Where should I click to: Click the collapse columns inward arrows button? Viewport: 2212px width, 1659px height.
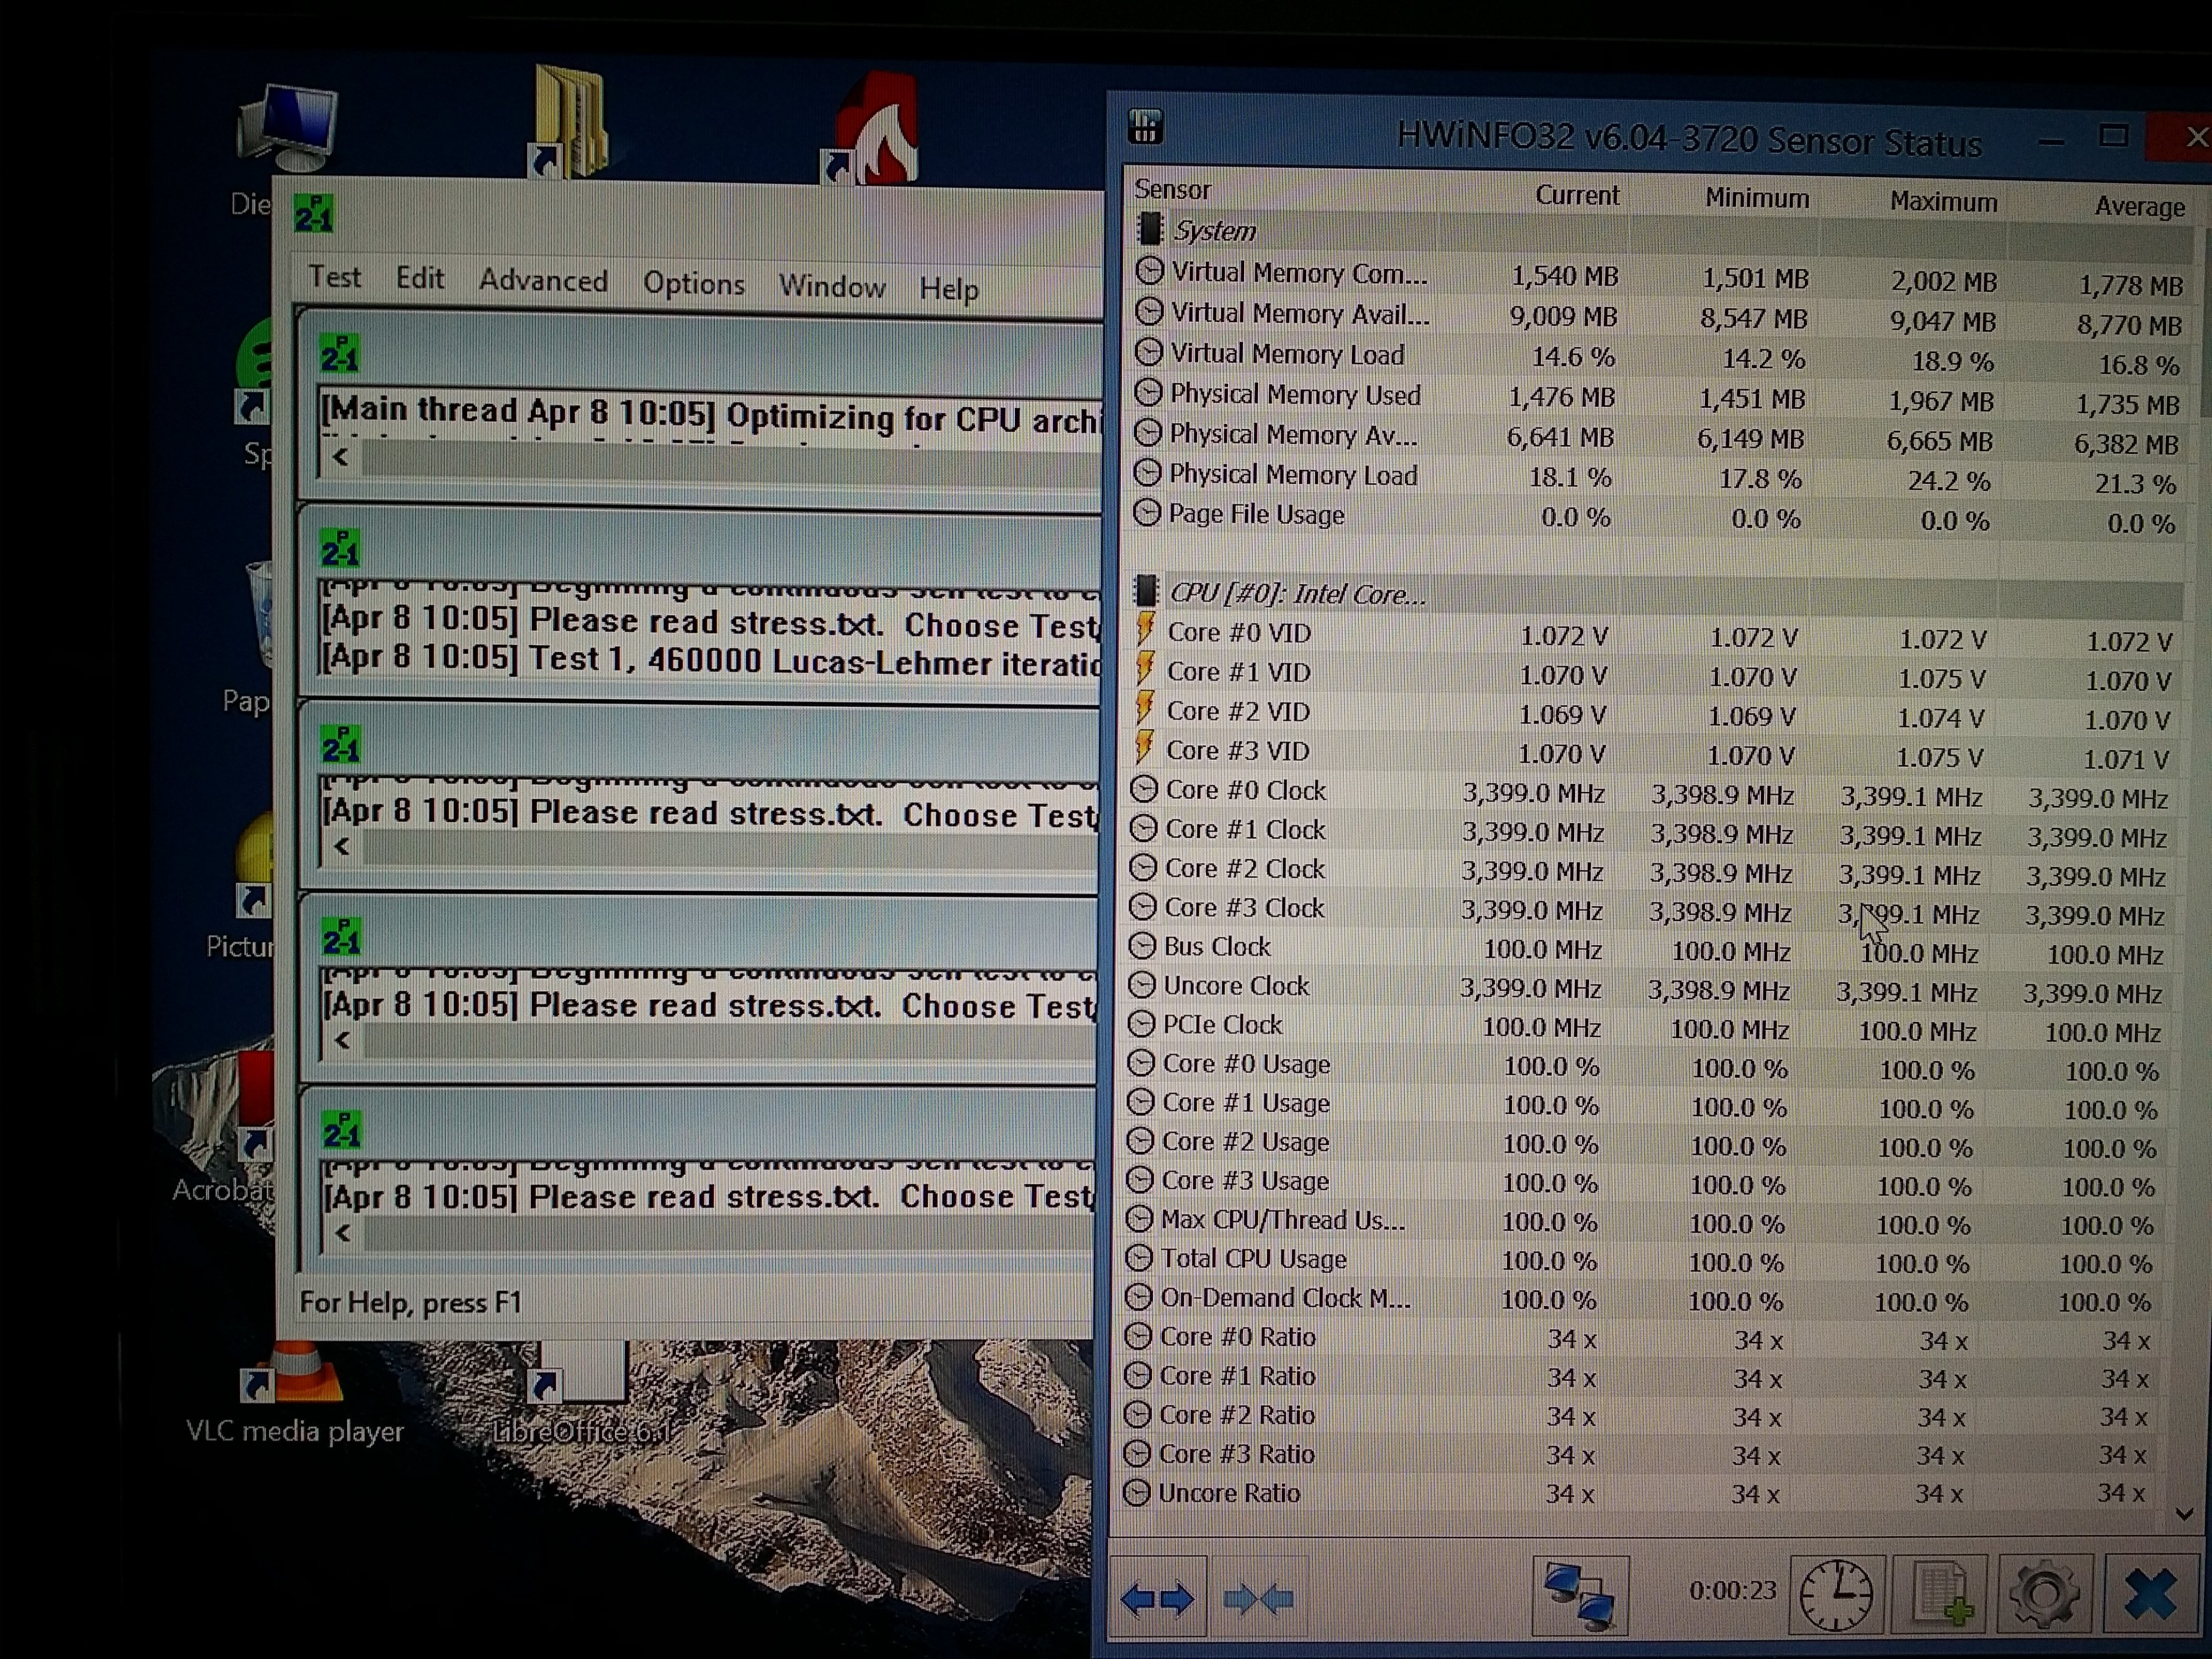click(x=1258, y=1598)
